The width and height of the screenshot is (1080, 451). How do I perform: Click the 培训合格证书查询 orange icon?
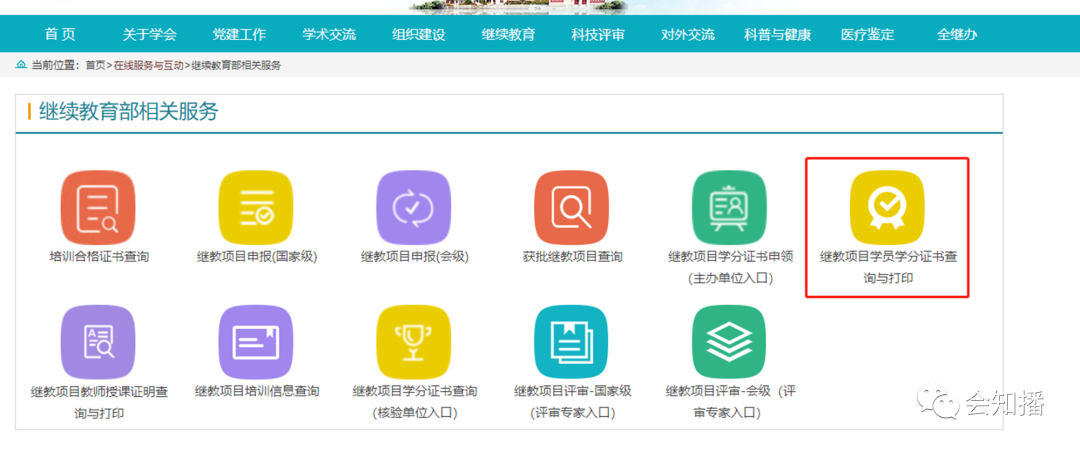[x=98, y=207]
